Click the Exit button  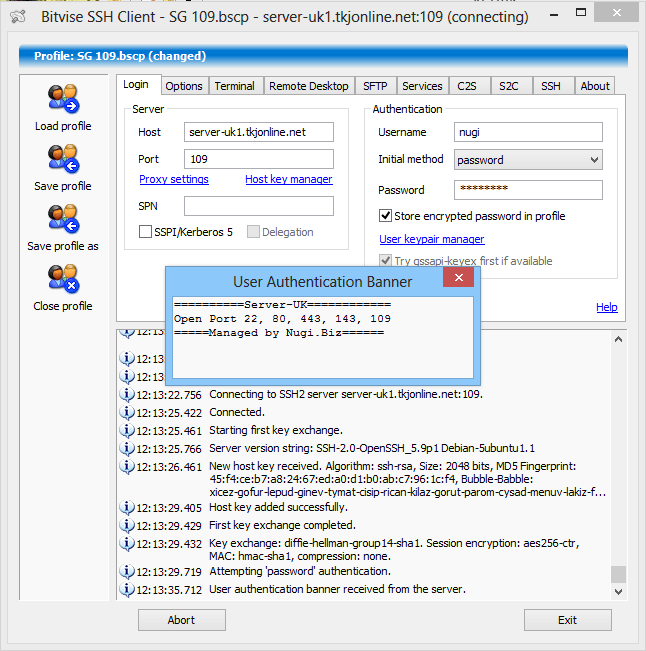coord(568,620)
